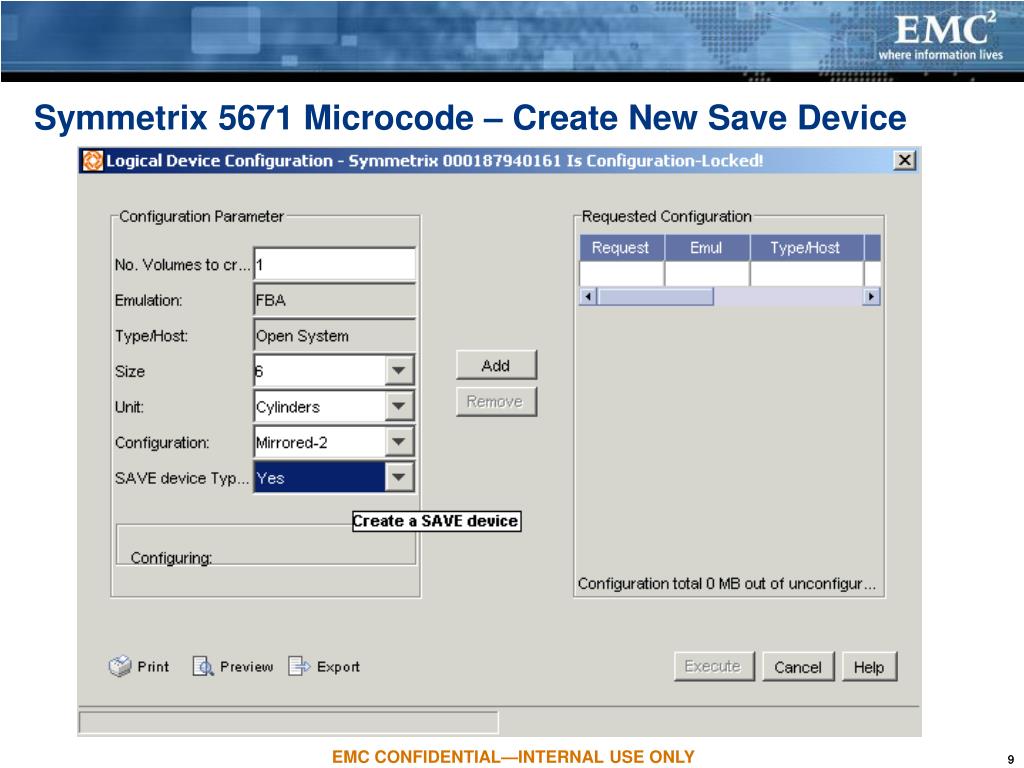Open the Size dropdown arrow
The width and height of the screenshot is (1024, 768).
click(x=398, y=371)
